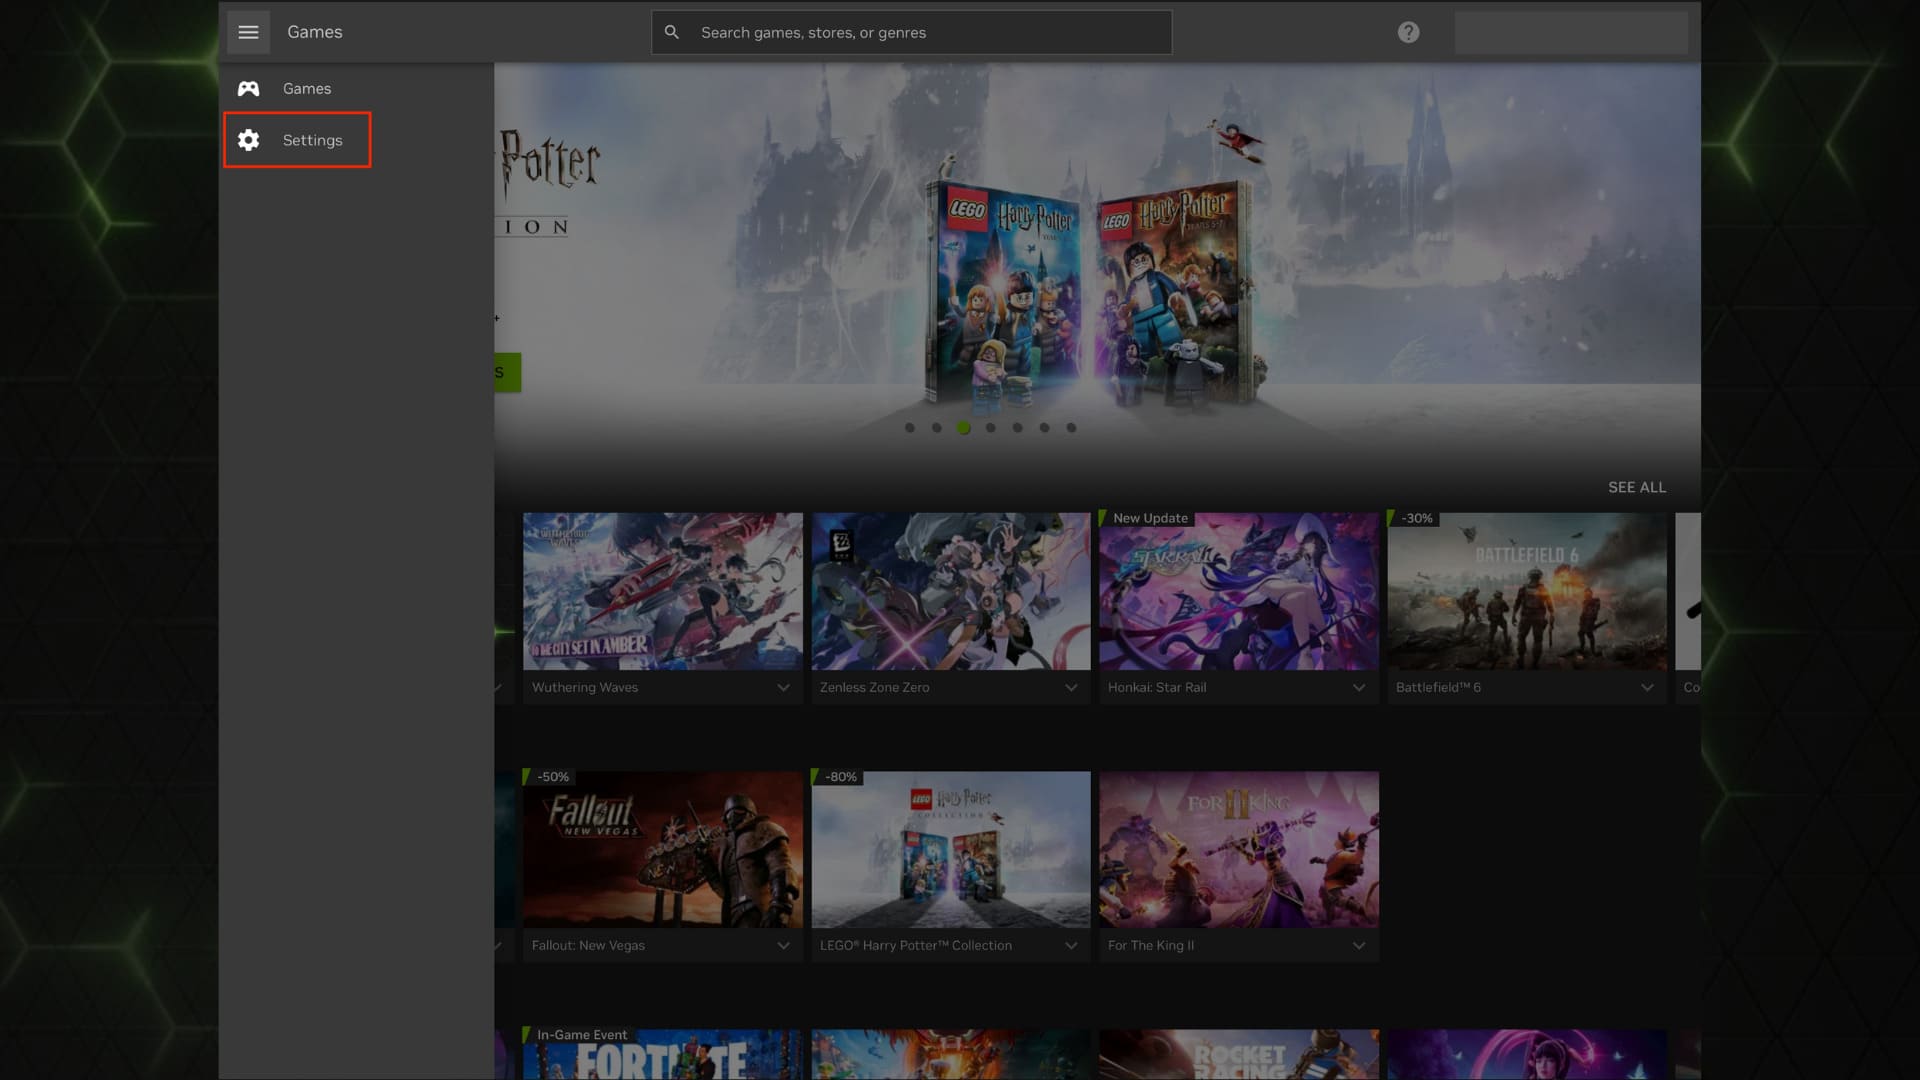The image size is (1920, 1080).
Task: Select the last carousel dot
Action: [x=1071, y=428]
